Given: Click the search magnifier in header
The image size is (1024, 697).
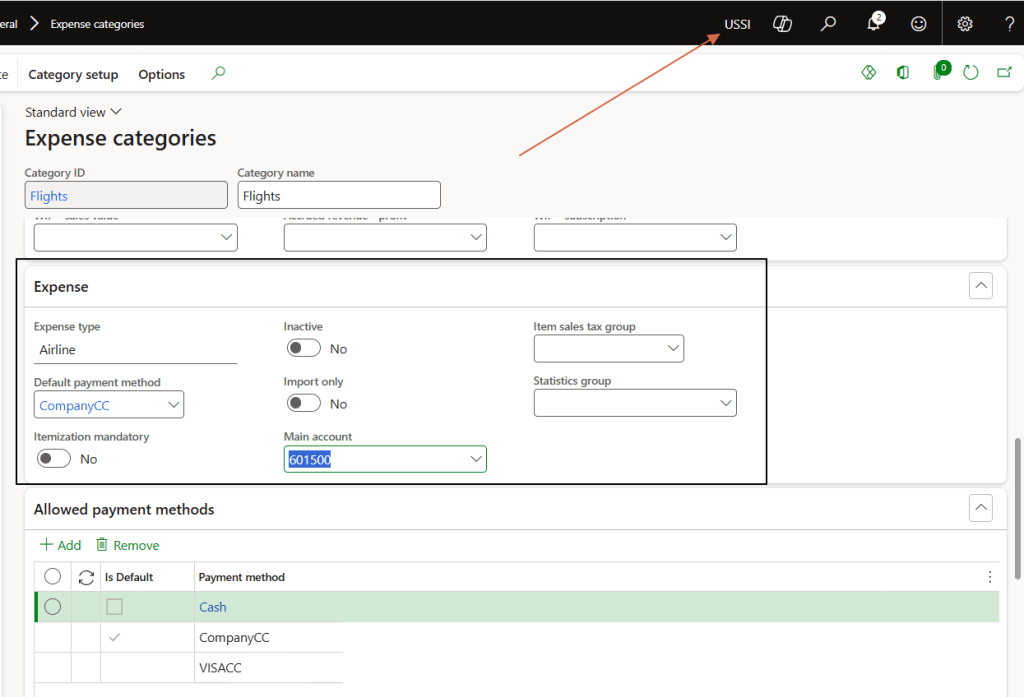Looking at the screenshot, I should coord(828,24).
